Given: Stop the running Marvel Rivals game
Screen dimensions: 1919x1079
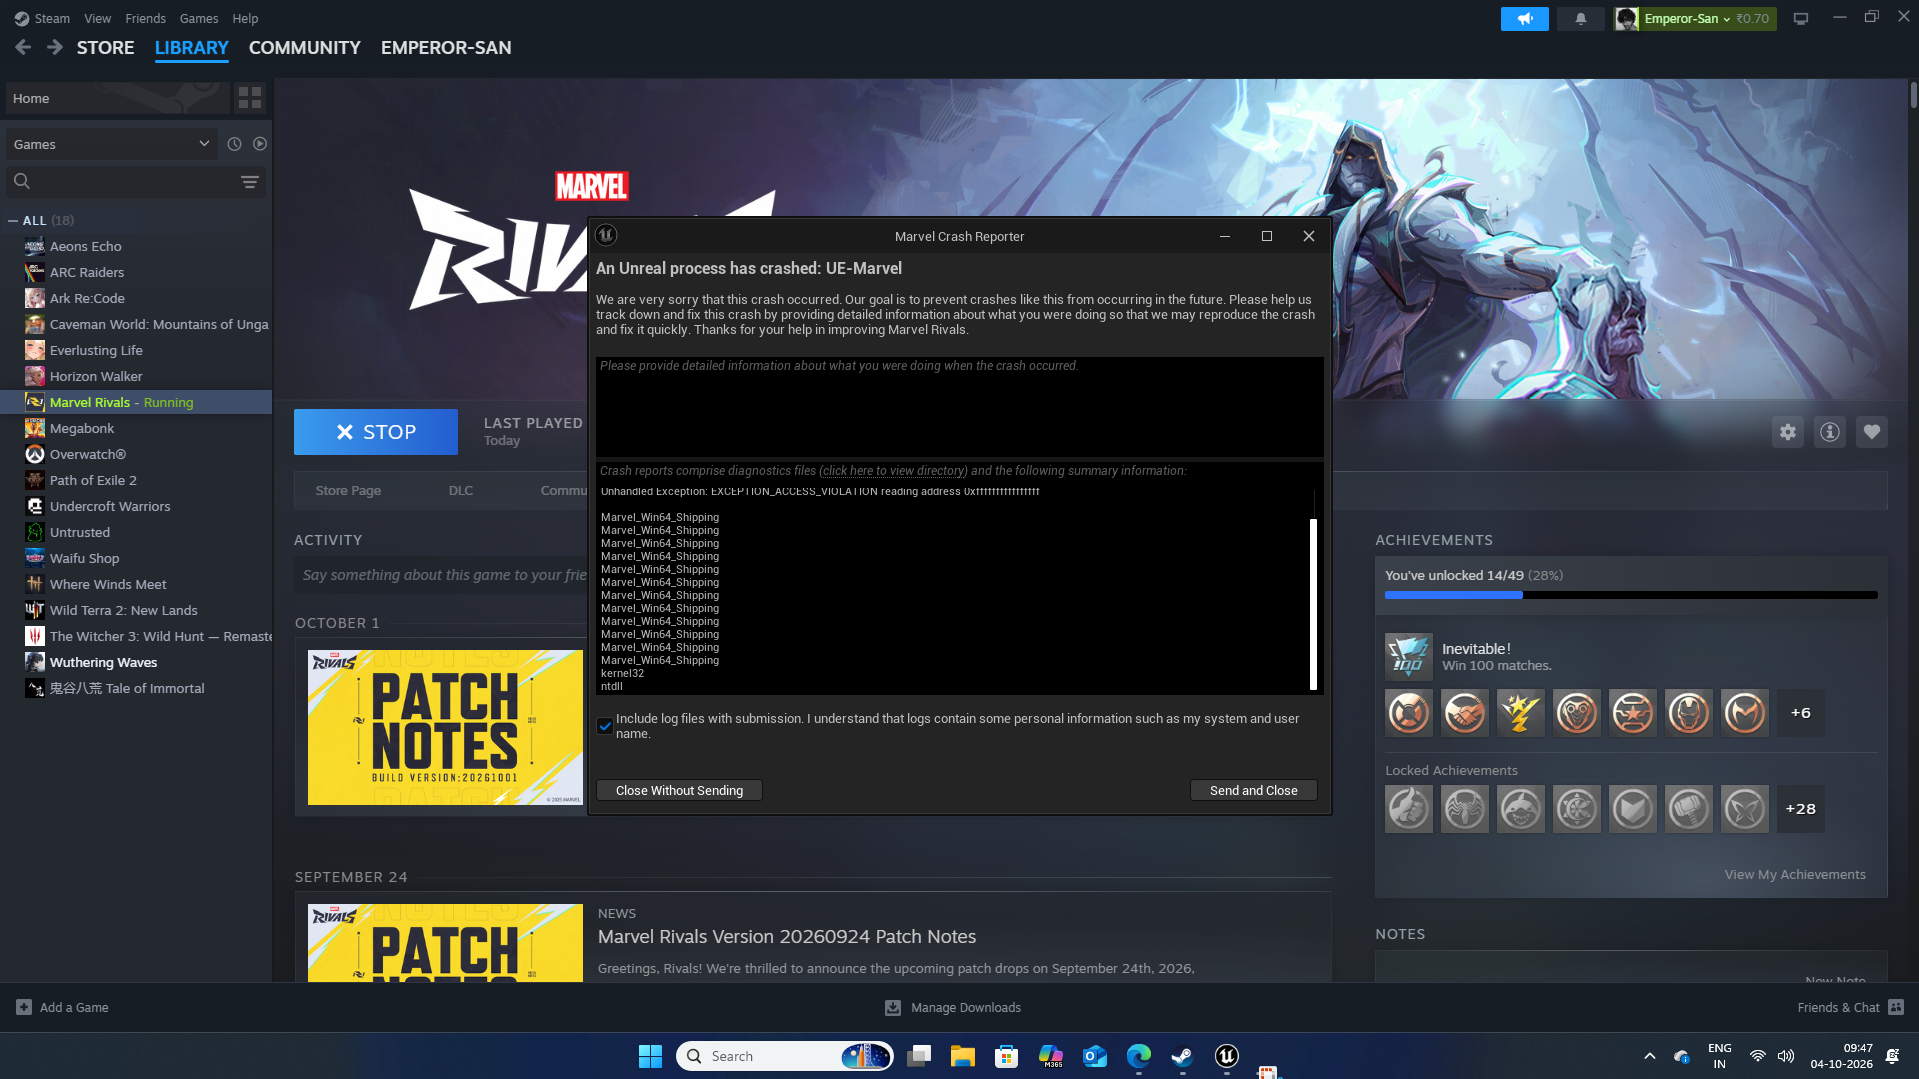Looking at the screenshot, I should pos(376,432).
